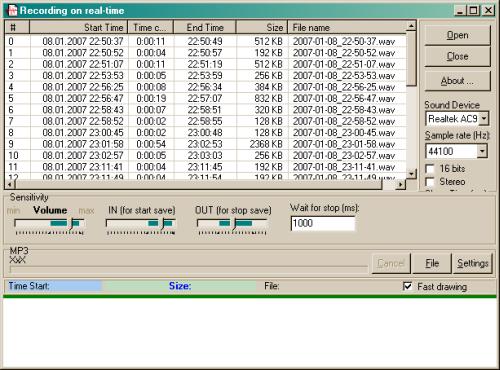
Task: Focus the Wait for stop (ms) field
Action: point(323,223)
